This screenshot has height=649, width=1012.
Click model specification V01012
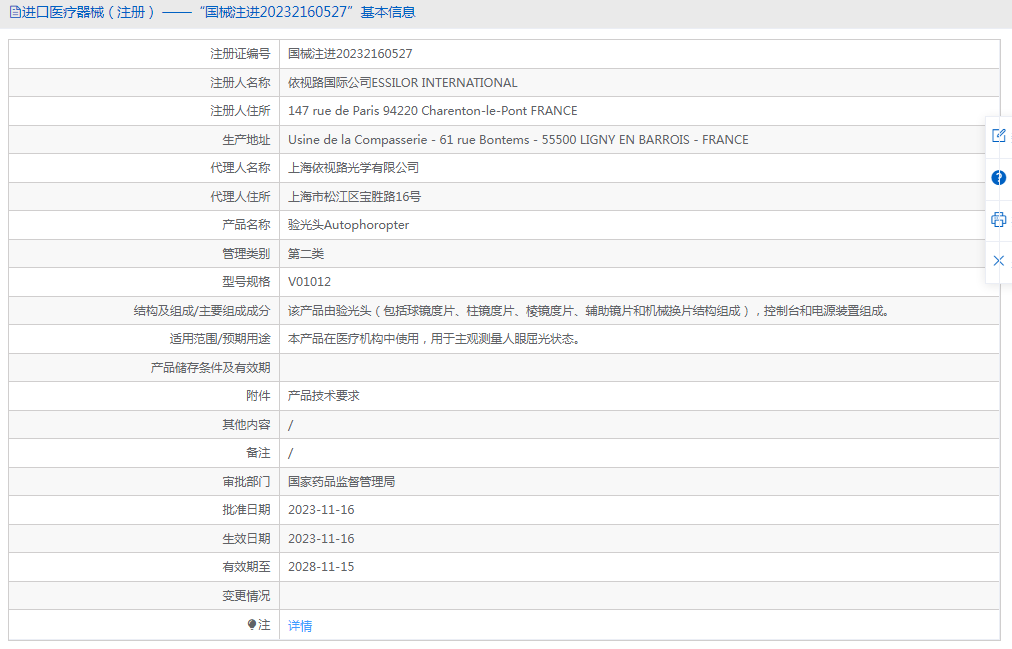[309, 282]
